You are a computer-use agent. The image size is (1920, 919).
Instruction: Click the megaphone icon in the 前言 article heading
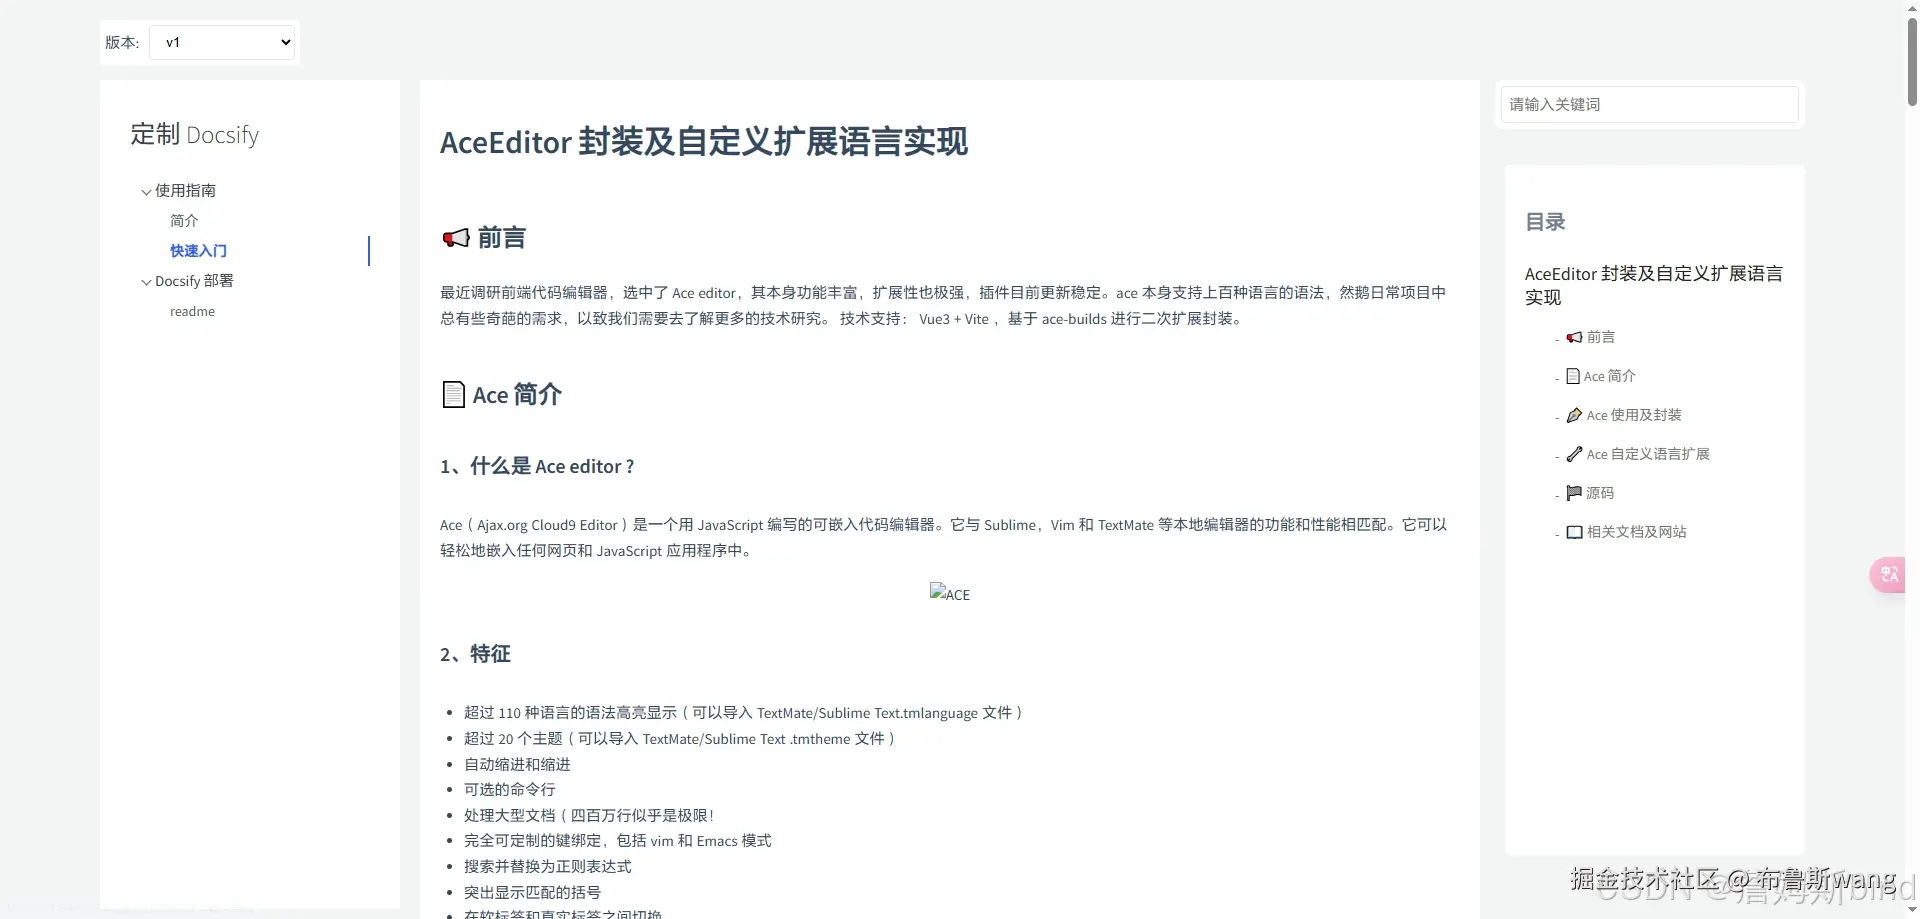[455, 238]
